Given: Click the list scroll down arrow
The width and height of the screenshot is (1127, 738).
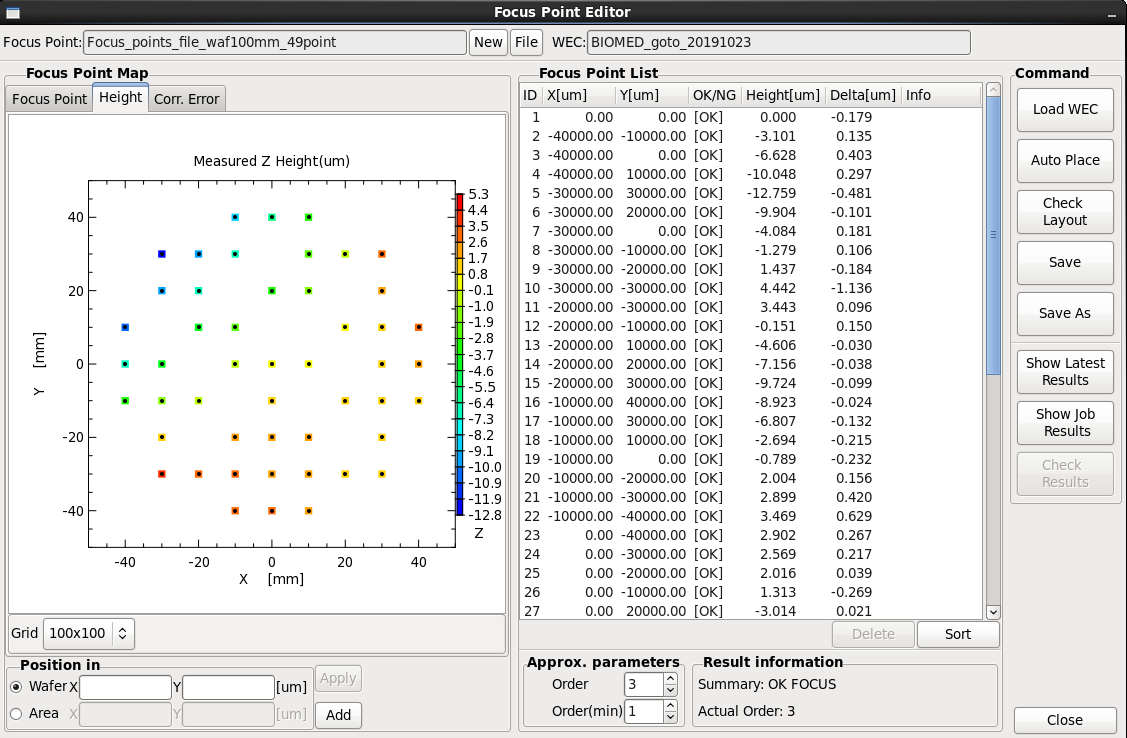Looking at the screenshot, I should click(x=993, y=612).
